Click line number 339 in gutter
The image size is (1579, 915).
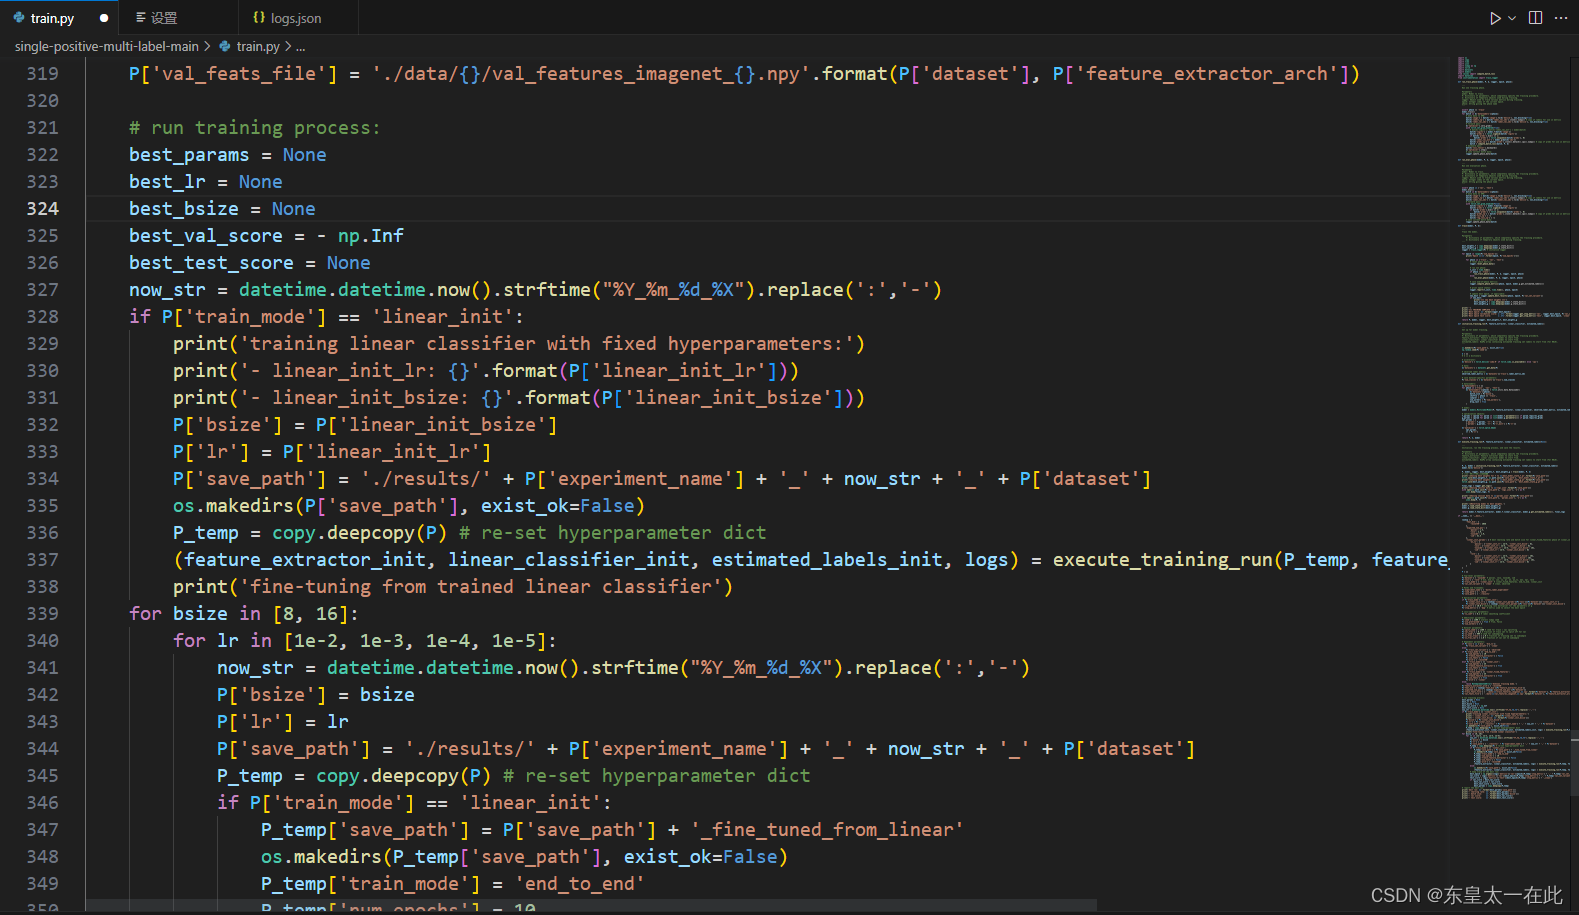click(43, 613)
